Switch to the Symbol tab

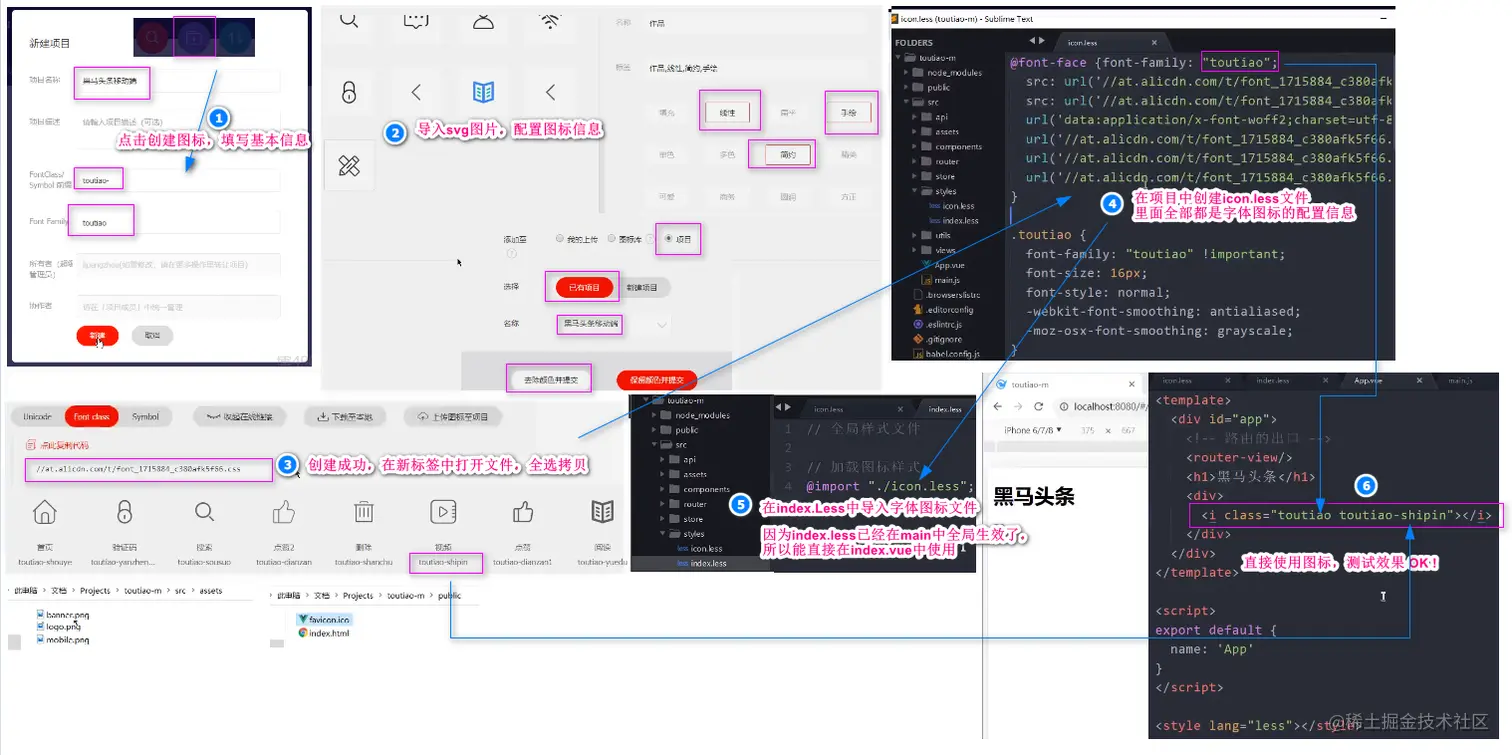(145, 416)
